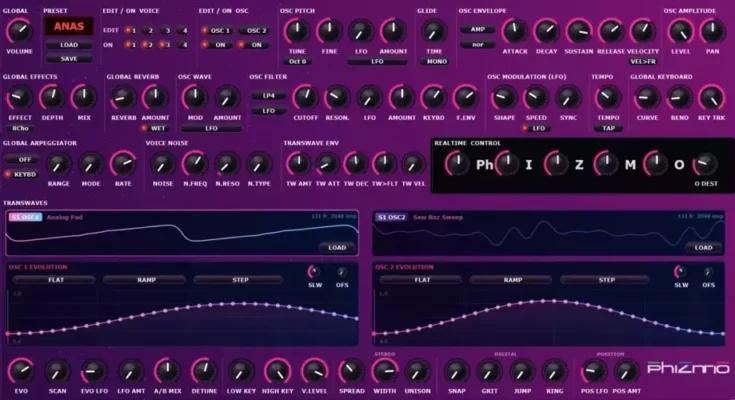Screen dimensions: 735x400
Task: Click the filter RESON. knob
Action: (x=337, y=98)
